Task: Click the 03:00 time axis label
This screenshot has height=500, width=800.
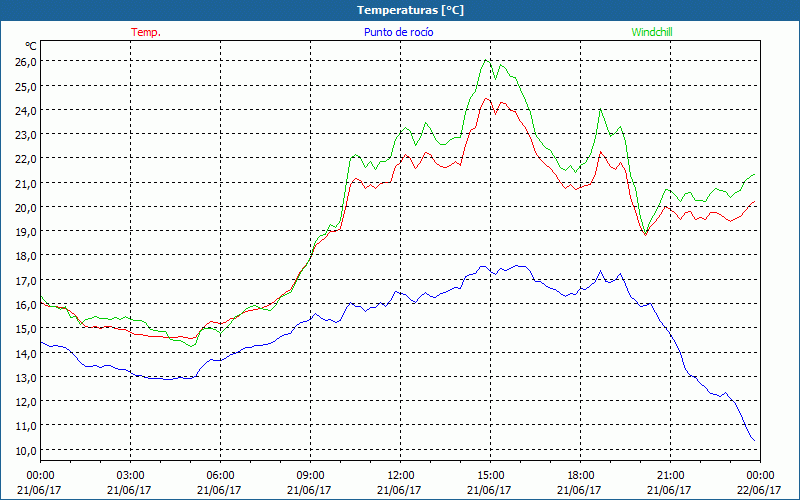Action: pyautogui.click(x=130, y=476)
